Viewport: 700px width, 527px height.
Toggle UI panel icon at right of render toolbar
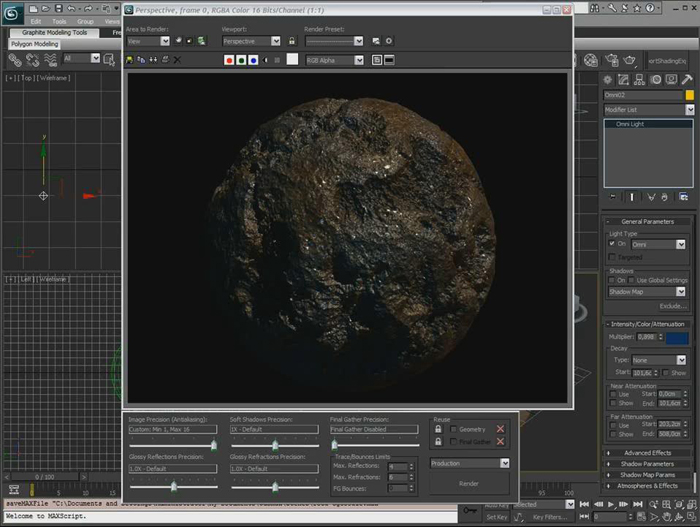point(389,60)
